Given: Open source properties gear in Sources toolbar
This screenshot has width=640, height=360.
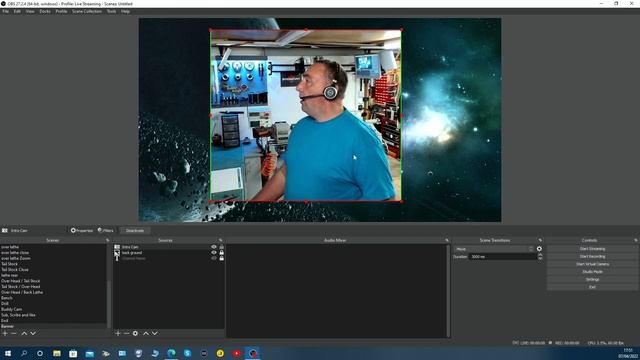Looking at the screenshot, I should point(136,333).
